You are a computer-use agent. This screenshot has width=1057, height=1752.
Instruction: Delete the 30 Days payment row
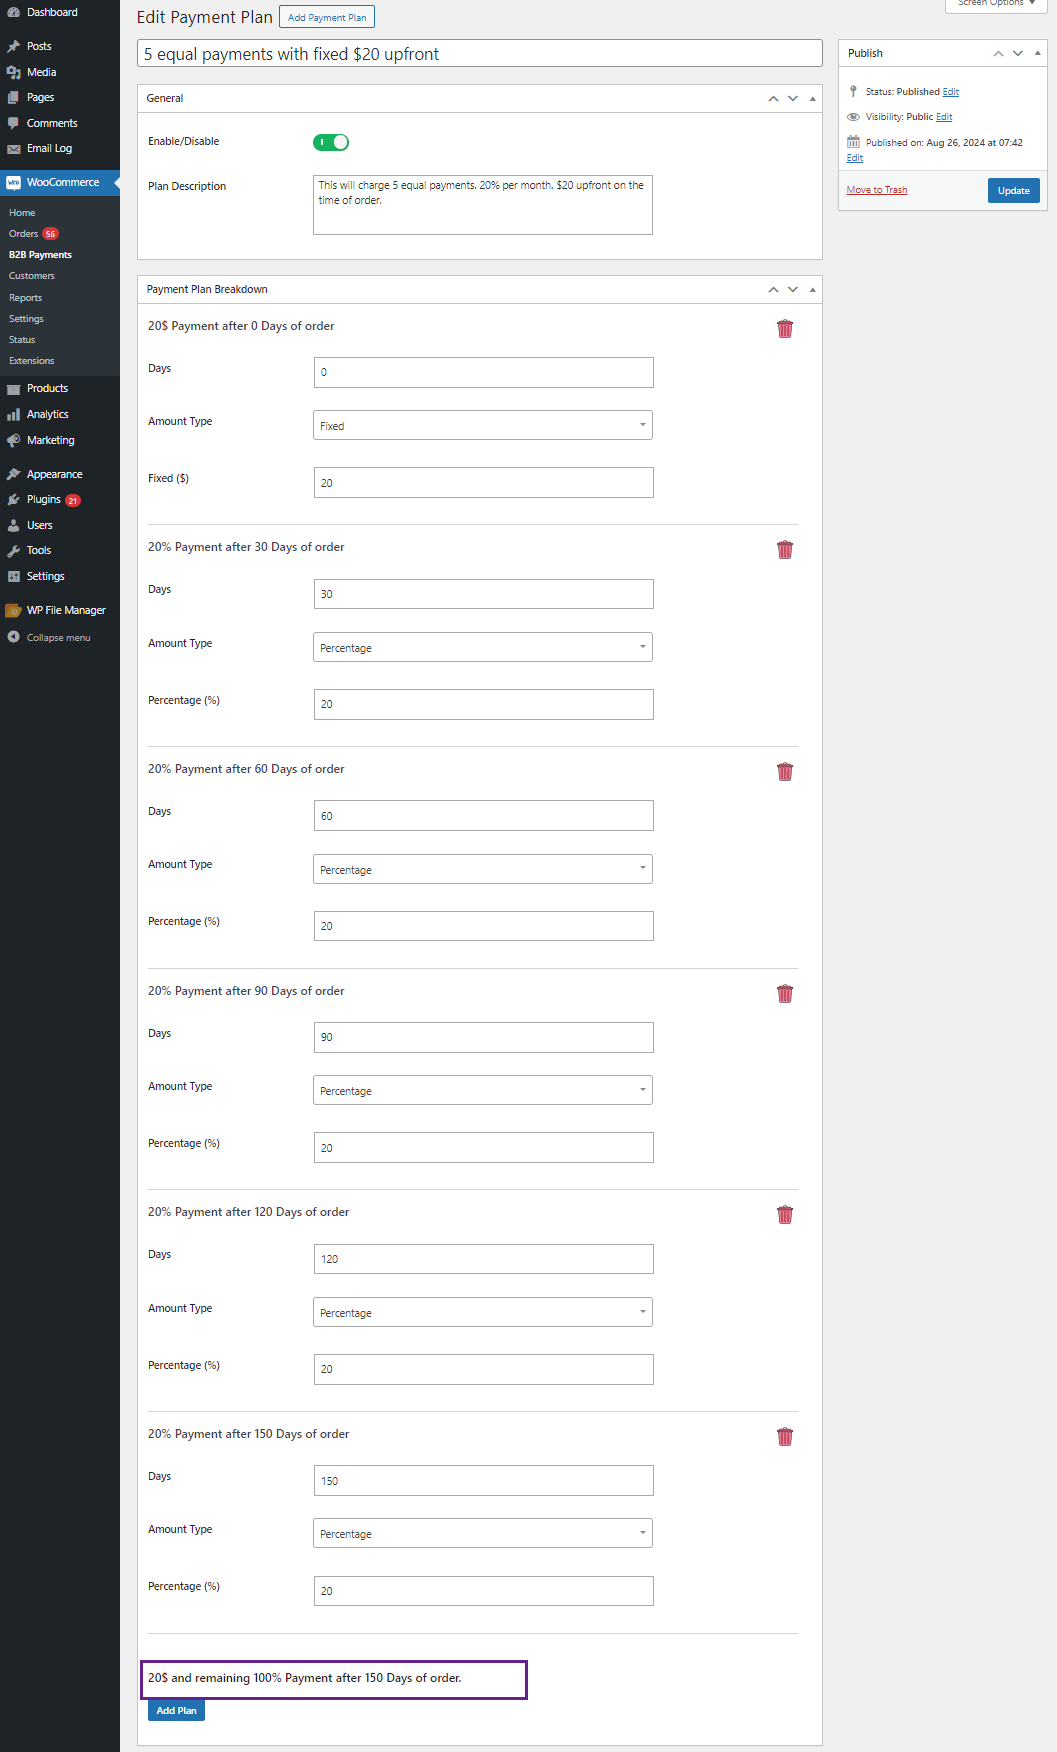point(785,550)
